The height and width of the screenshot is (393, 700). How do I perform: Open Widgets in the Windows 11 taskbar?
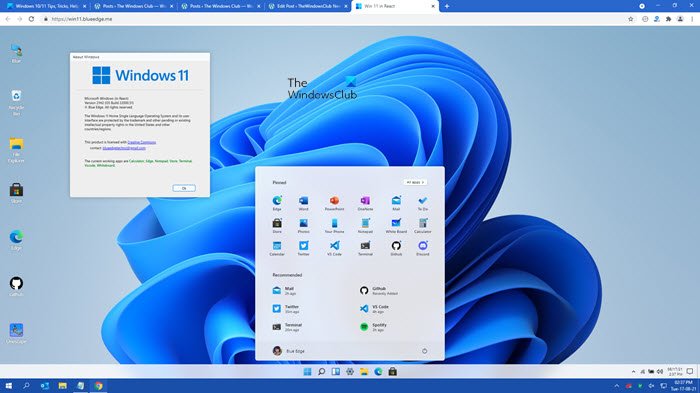(336, 372)
